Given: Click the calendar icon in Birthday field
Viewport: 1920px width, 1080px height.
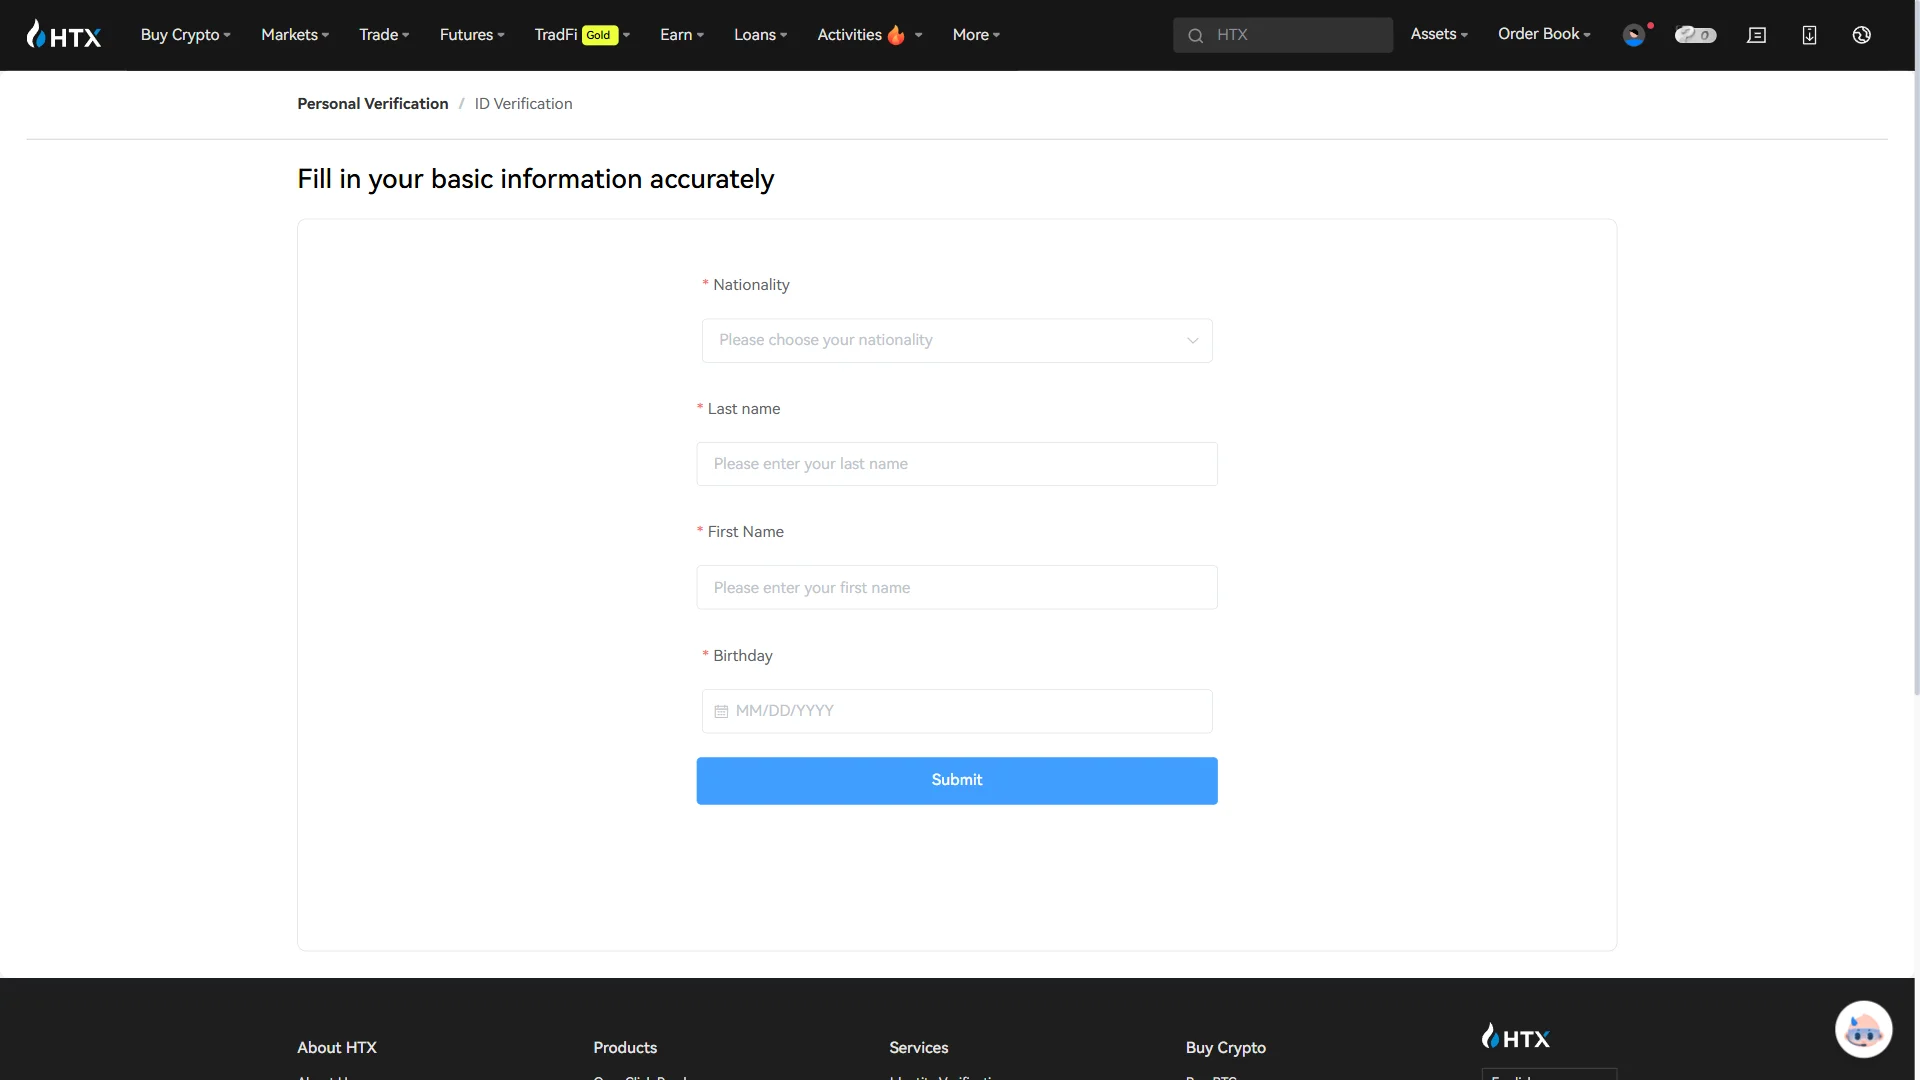Looking at the screenshot, I should pos(721,711).
